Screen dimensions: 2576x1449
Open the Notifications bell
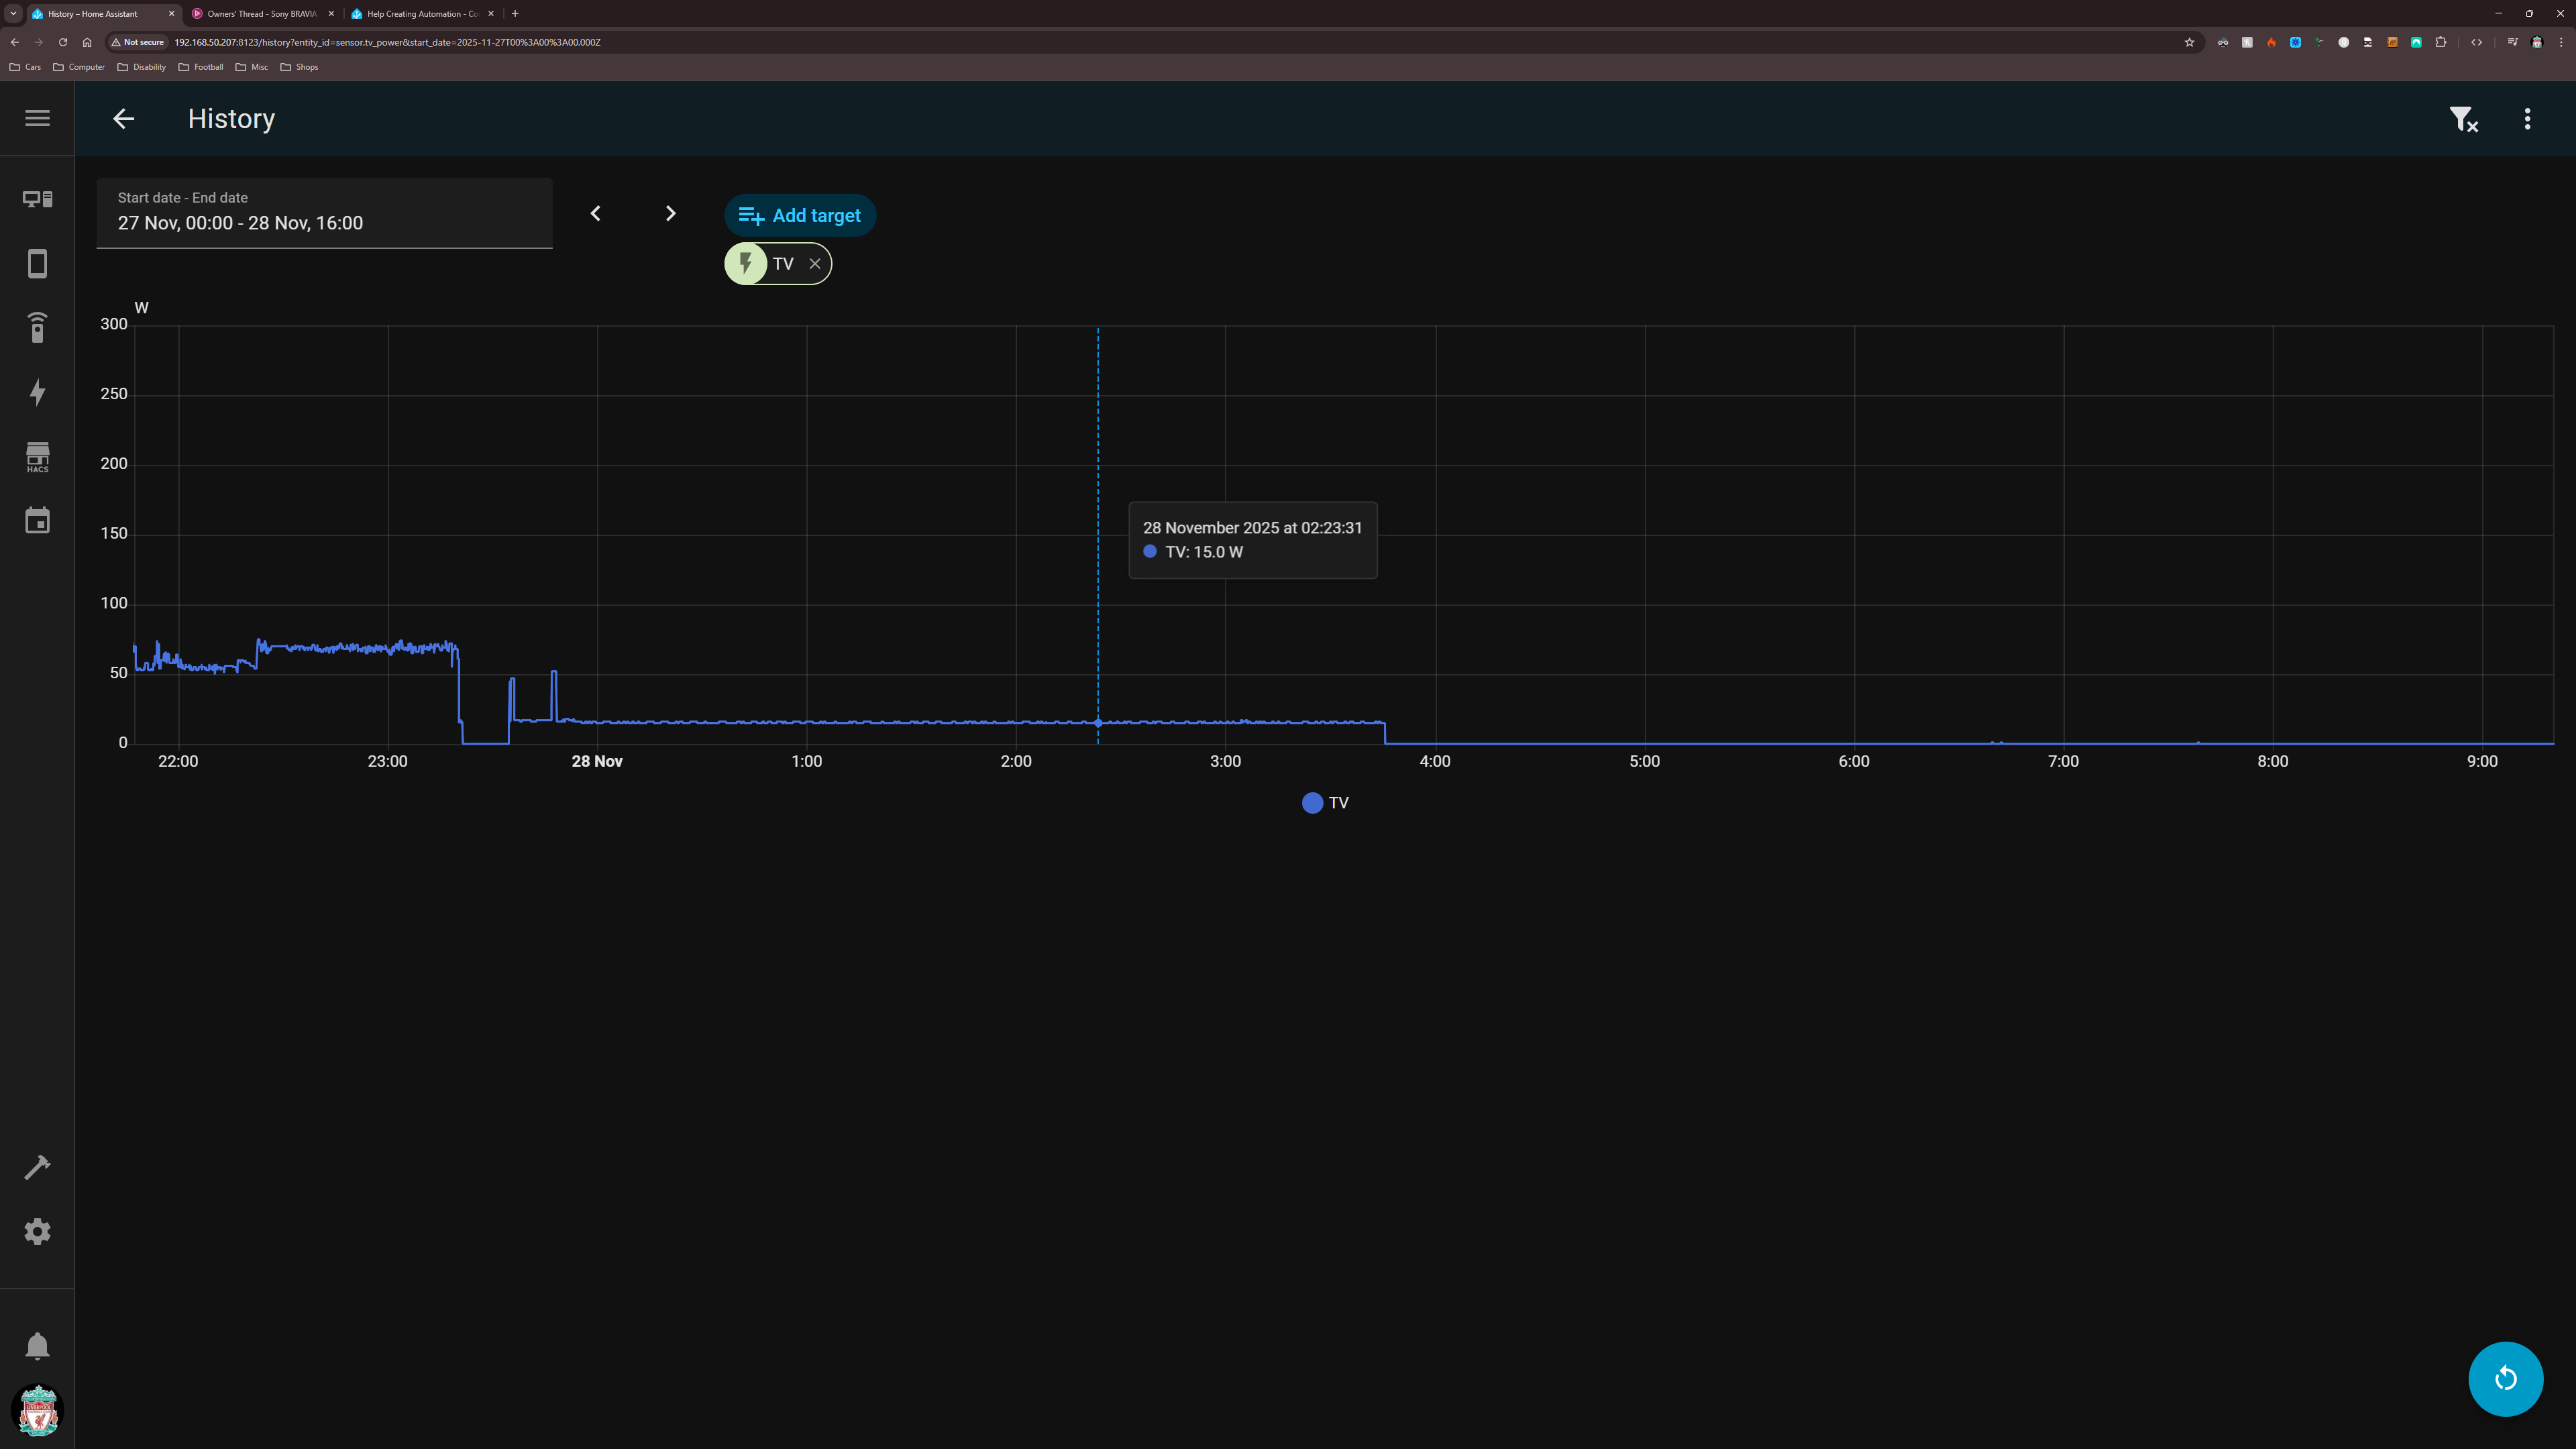point(37,1346)
